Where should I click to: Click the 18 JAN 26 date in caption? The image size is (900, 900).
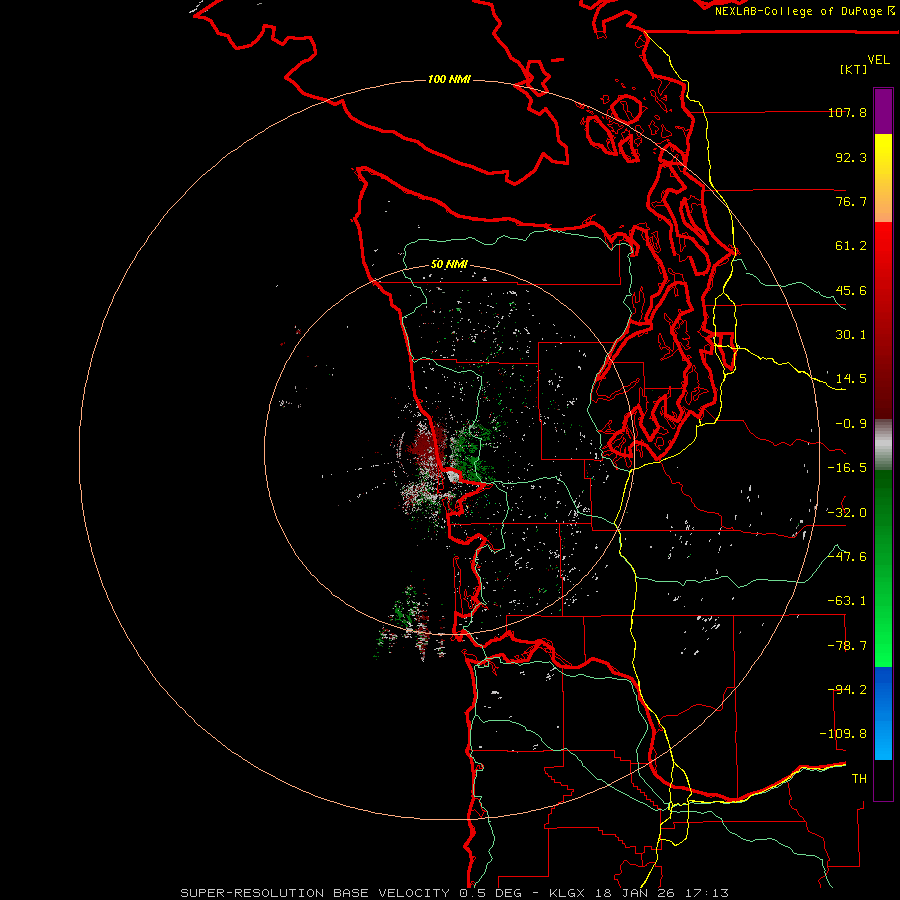[638, 893]
